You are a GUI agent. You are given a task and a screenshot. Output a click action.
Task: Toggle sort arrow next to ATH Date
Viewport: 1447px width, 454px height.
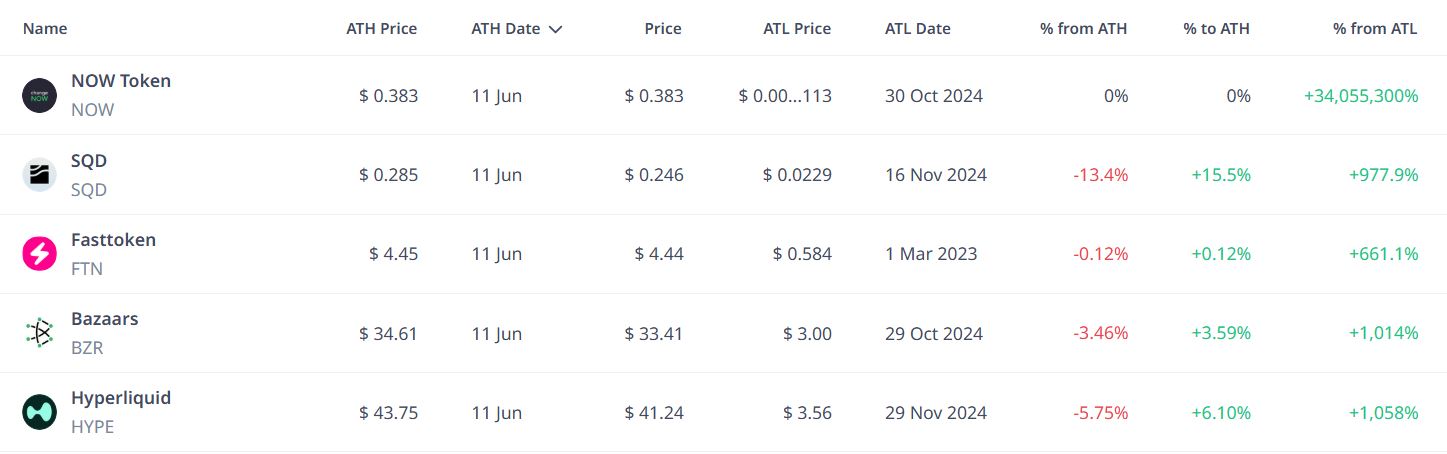[556, 29]
